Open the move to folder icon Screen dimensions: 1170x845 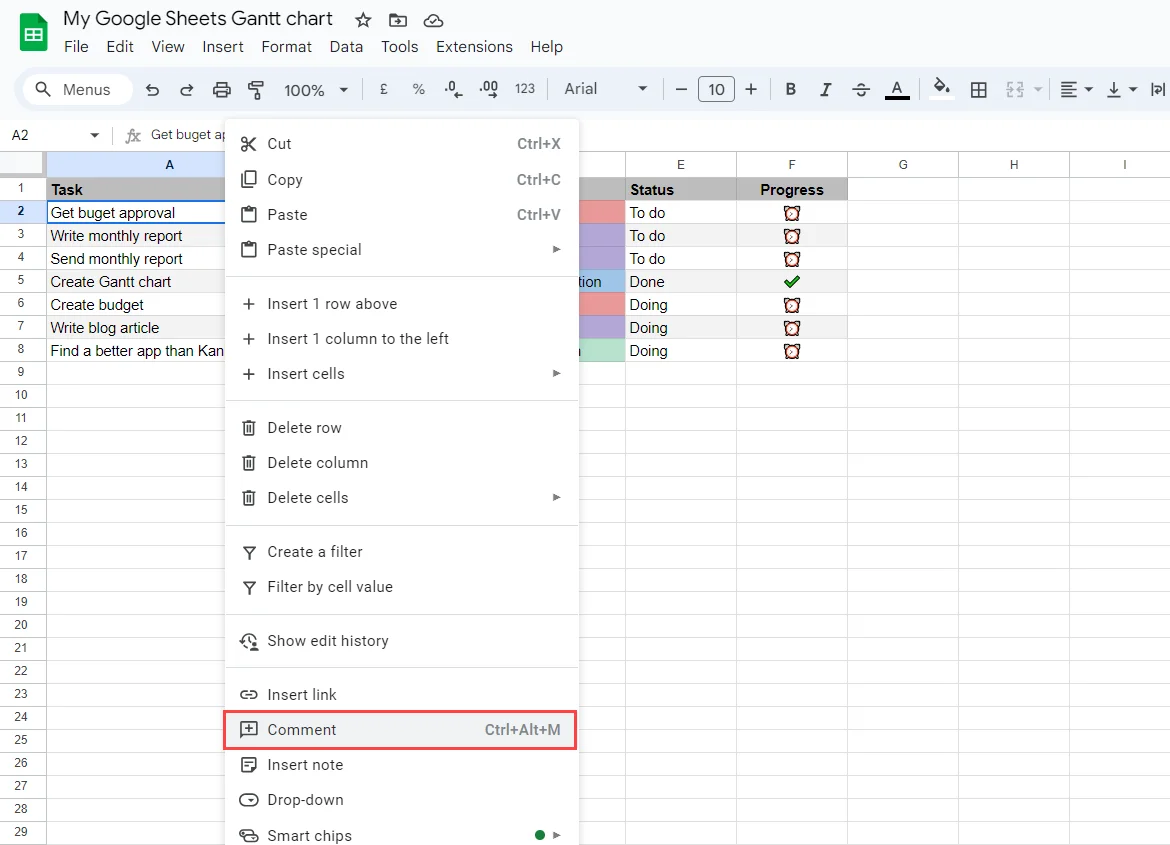pos(398,20)
